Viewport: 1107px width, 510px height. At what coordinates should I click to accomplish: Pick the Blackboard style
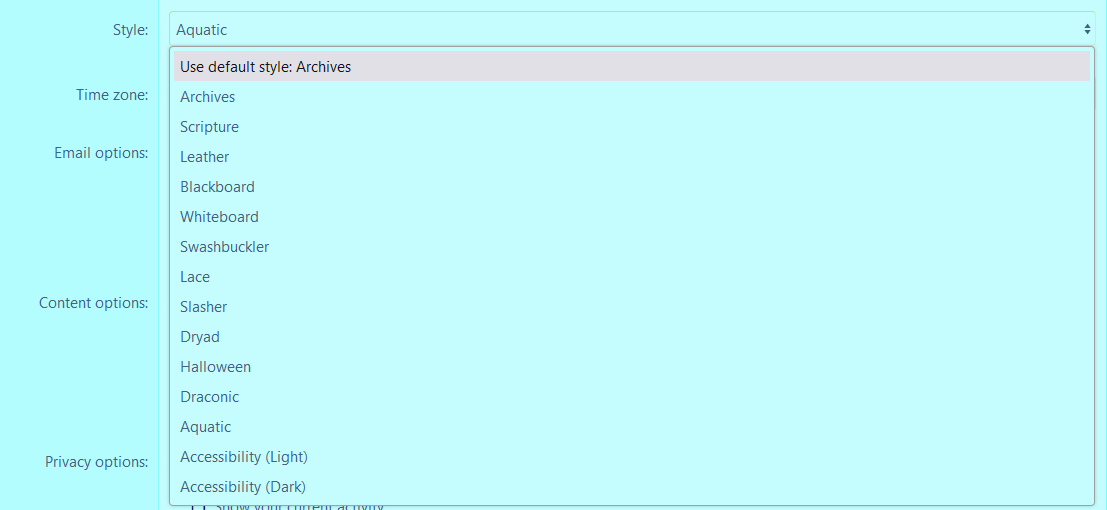(x=632, y=186)
